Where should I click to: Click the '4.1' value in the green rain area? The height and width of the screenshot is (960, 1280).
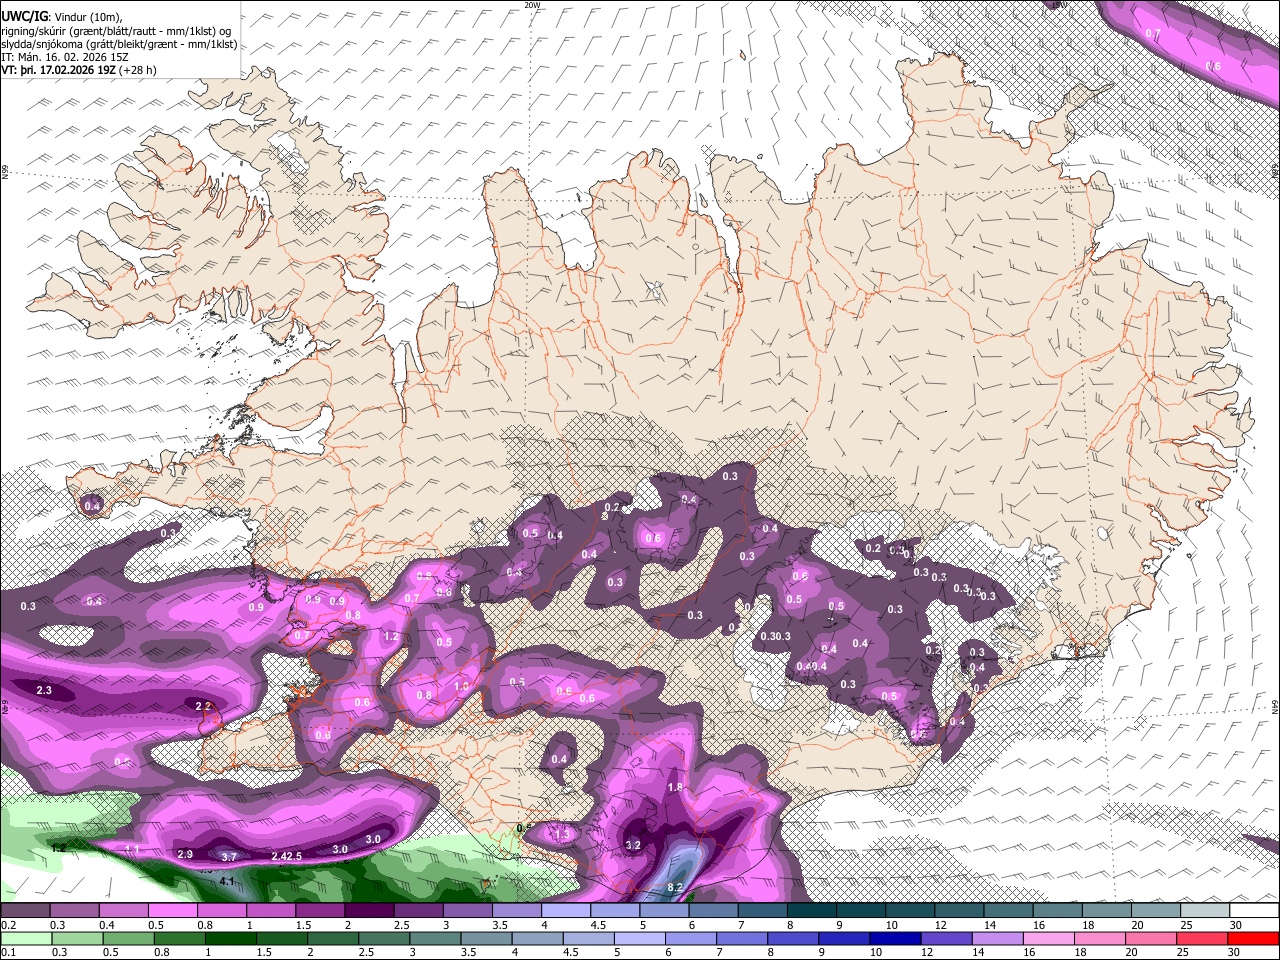tap(227, 881)
